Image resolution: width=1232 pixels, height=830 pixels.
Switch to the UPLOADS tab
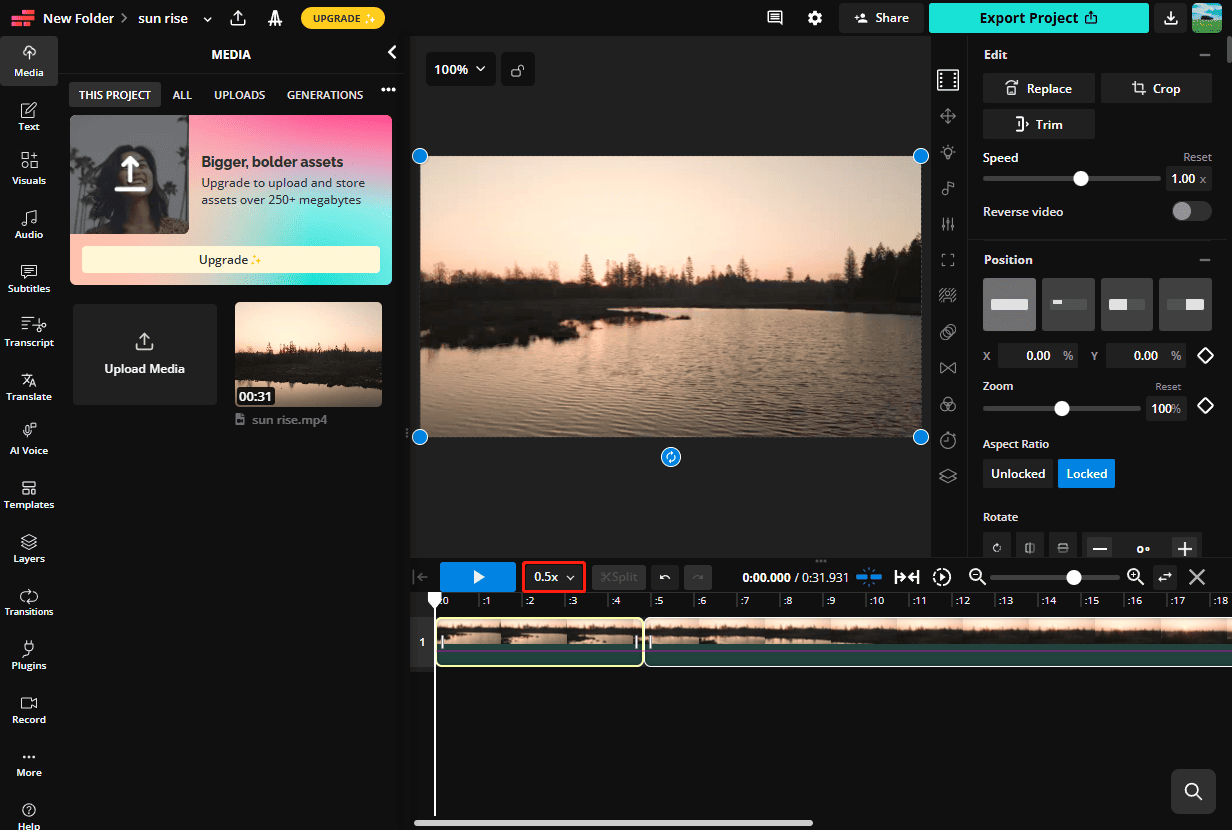tap(239, 94)
